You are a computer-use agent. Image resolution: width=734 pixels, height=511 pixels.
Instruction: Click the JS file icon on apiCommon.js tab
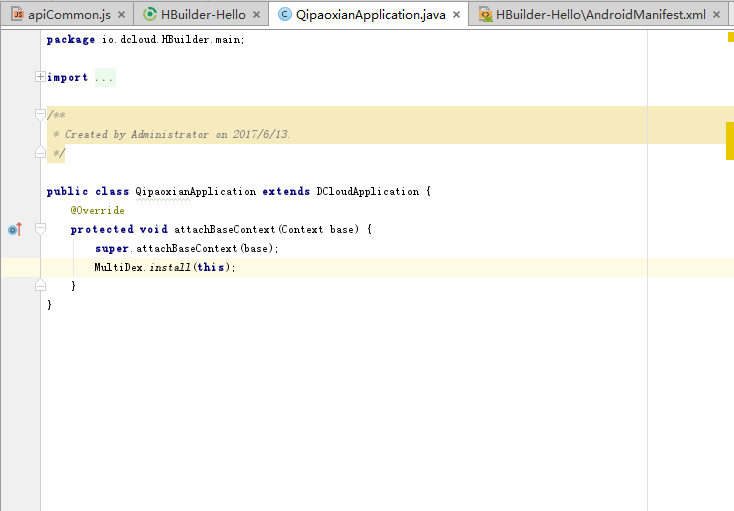pyautogui.click(x=17, y=15)
